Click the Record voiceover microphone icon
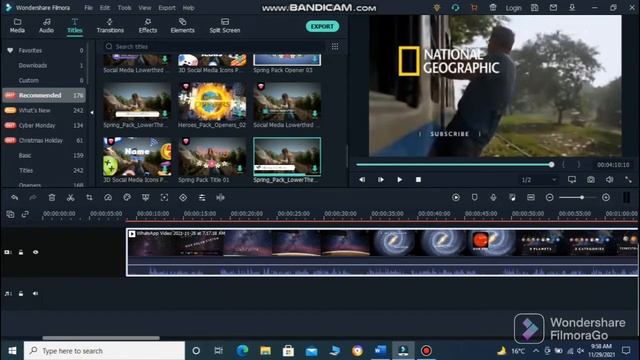Screen dimensions: 640x360 pos(493,198)
